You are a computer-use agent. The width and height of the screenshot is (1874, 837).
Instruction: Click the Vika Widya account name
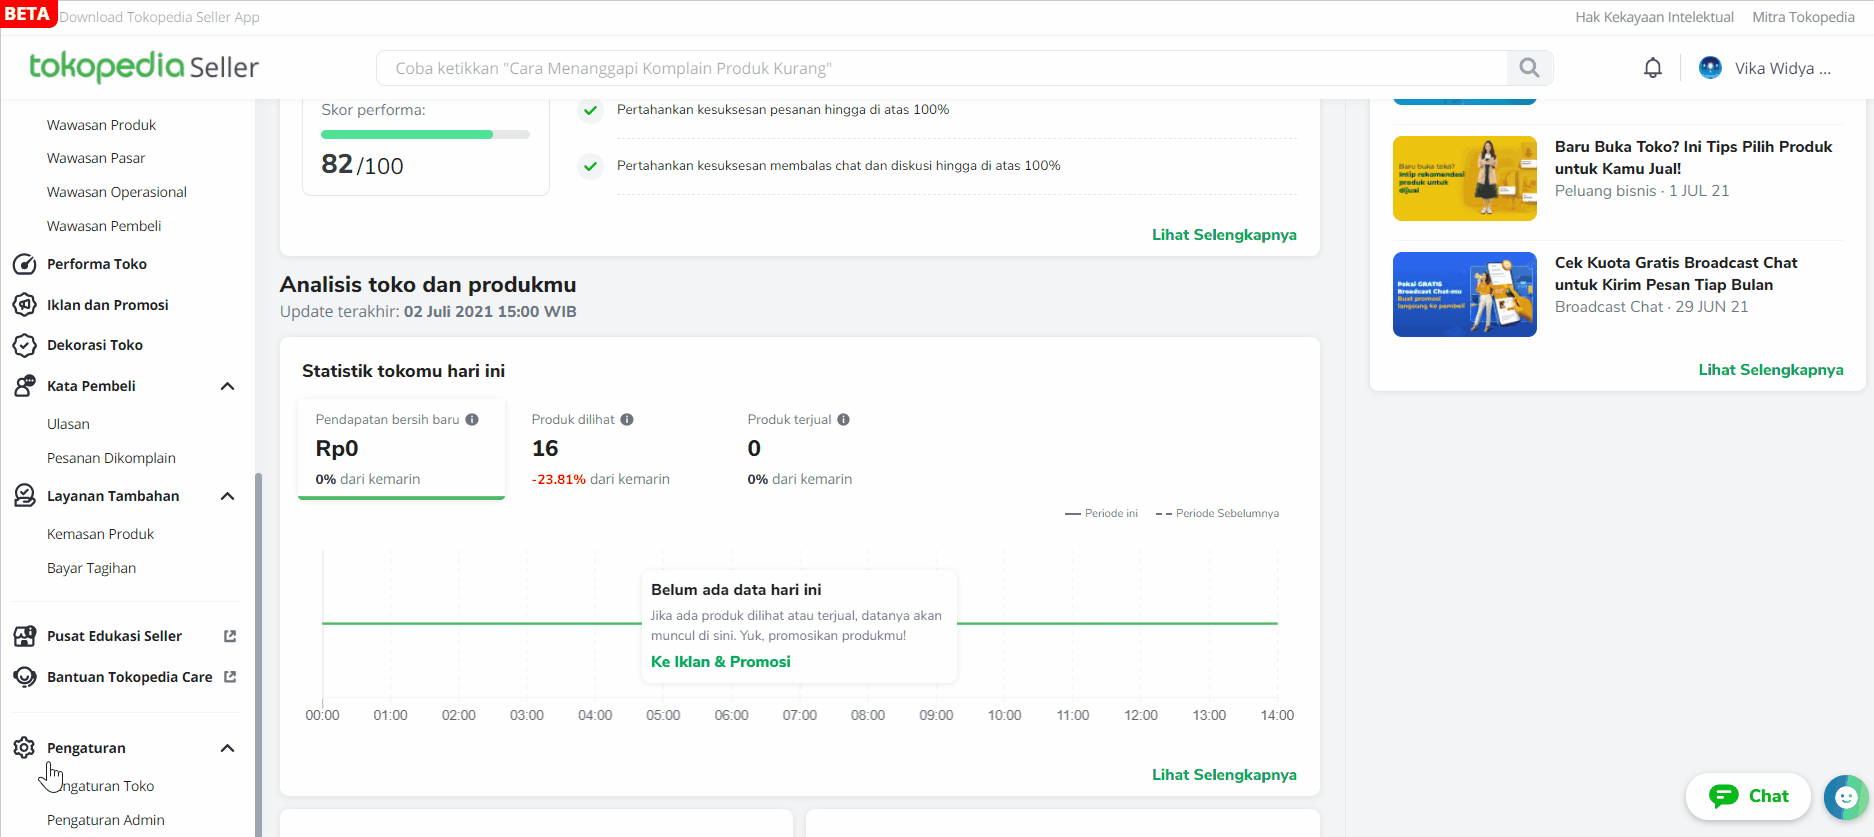[x=1782, y=68]
